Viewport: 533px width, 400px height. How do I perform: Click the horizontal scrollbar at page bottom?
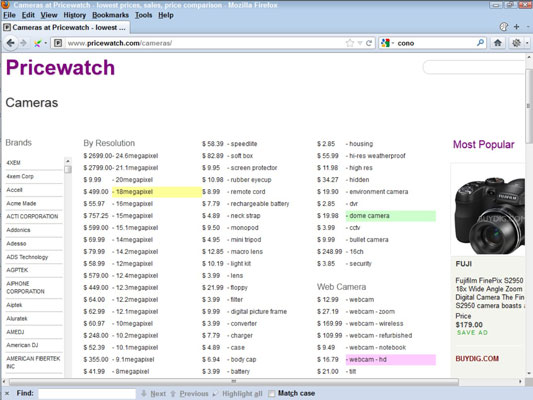pos(234,382)
